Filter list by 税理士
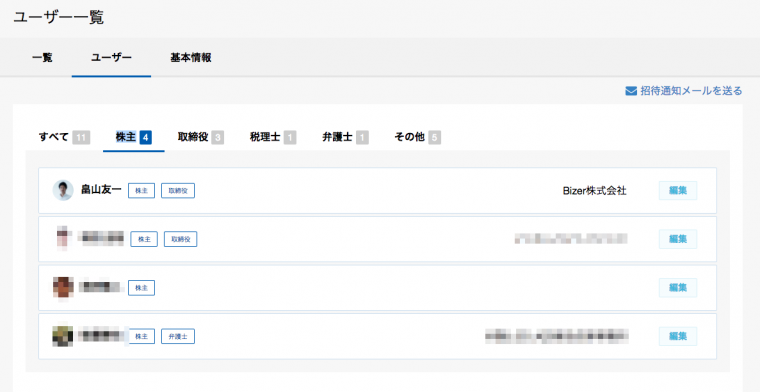Viewport: 760px width, 392px height. [x=273, y=138]
